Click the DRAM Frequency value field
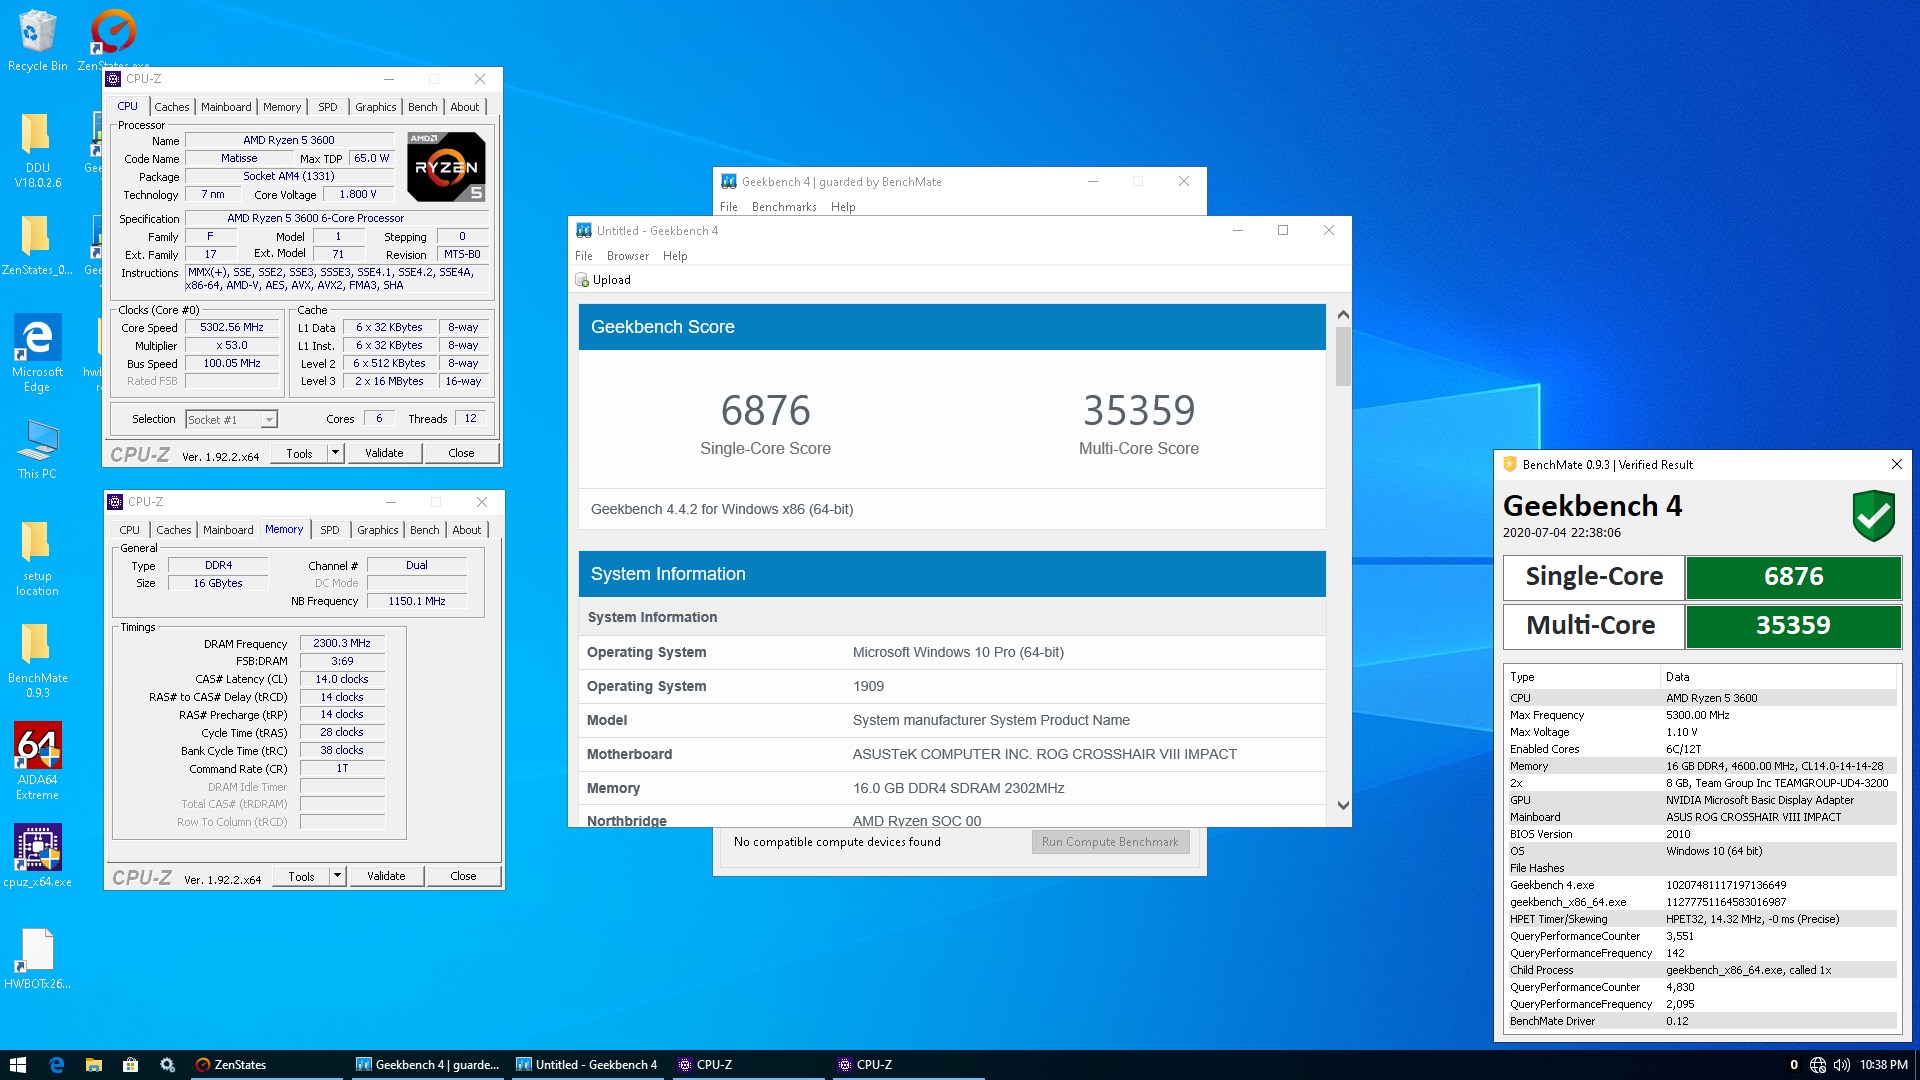1920x1080 pixels. click(x=342, y=644)
